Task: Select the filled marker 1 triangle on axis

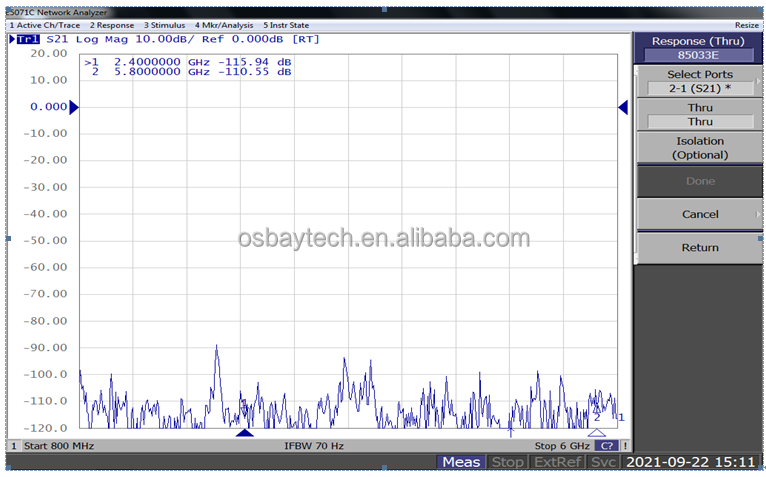Action: (x=244, y=433)
